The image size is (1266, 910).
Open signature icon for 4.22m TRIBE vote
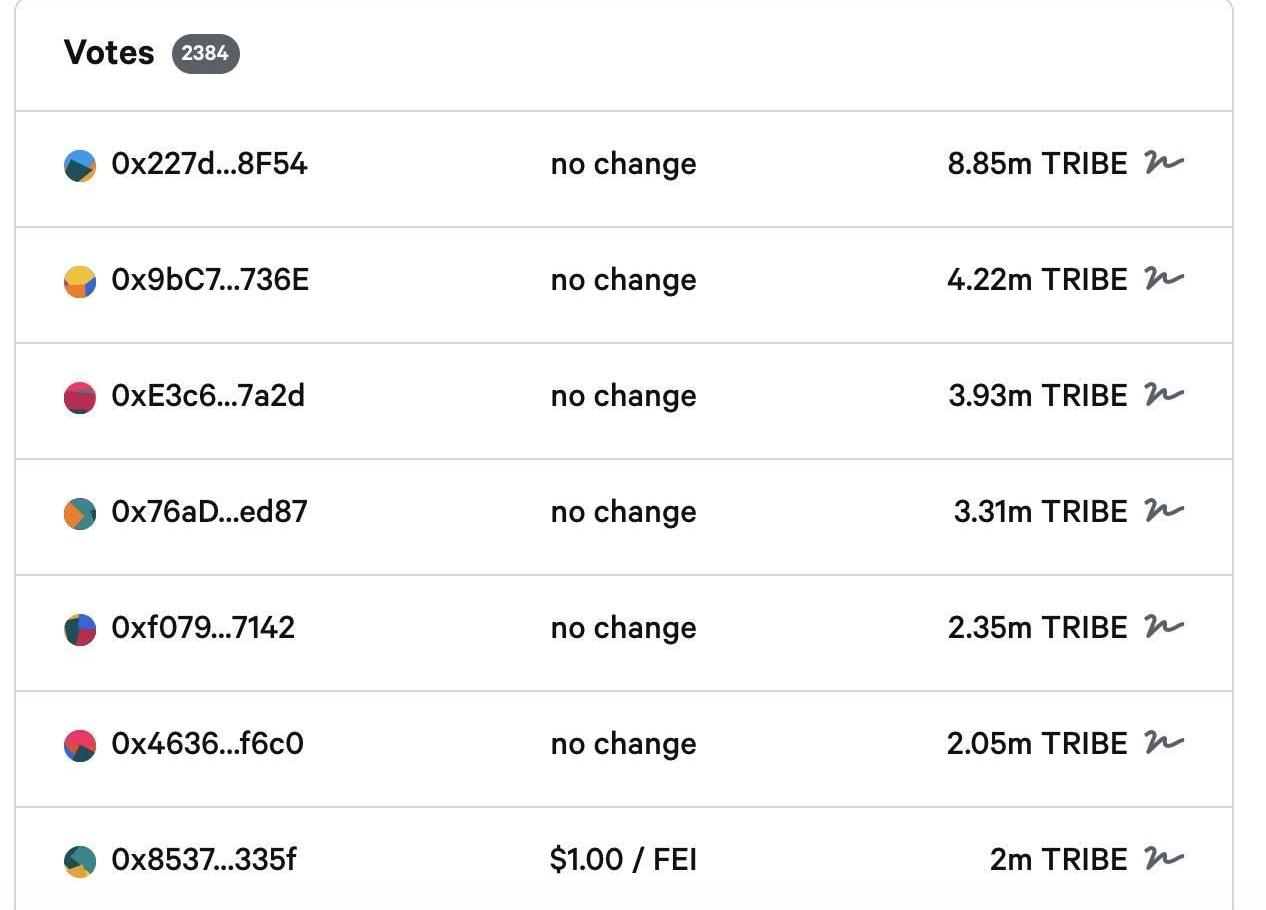coord(1164,279)
